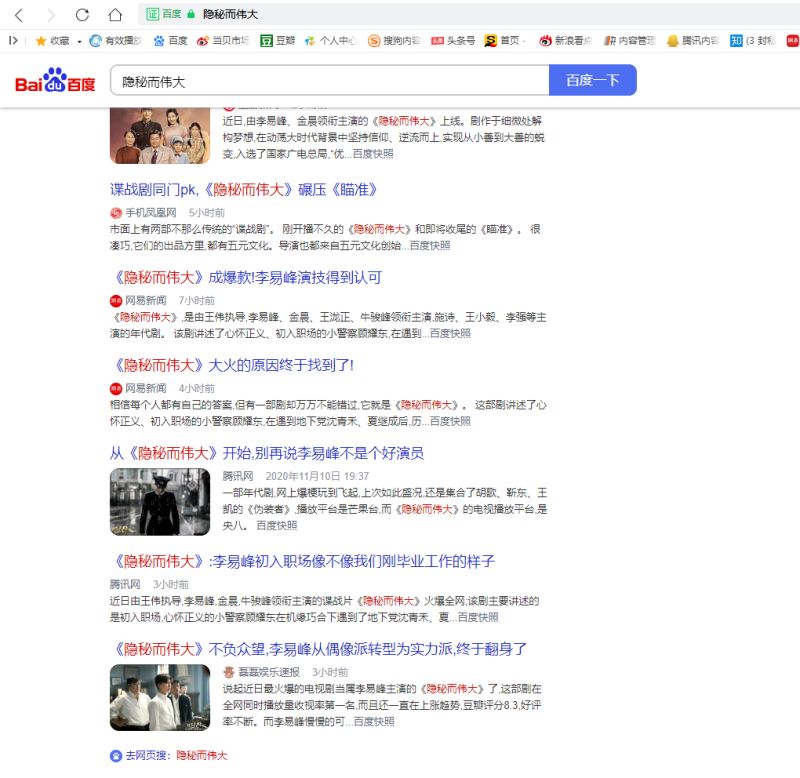Open 百度快照 for 腾讯网 3小时前 result
The image size is (800, 778).
tap(478, 617)
